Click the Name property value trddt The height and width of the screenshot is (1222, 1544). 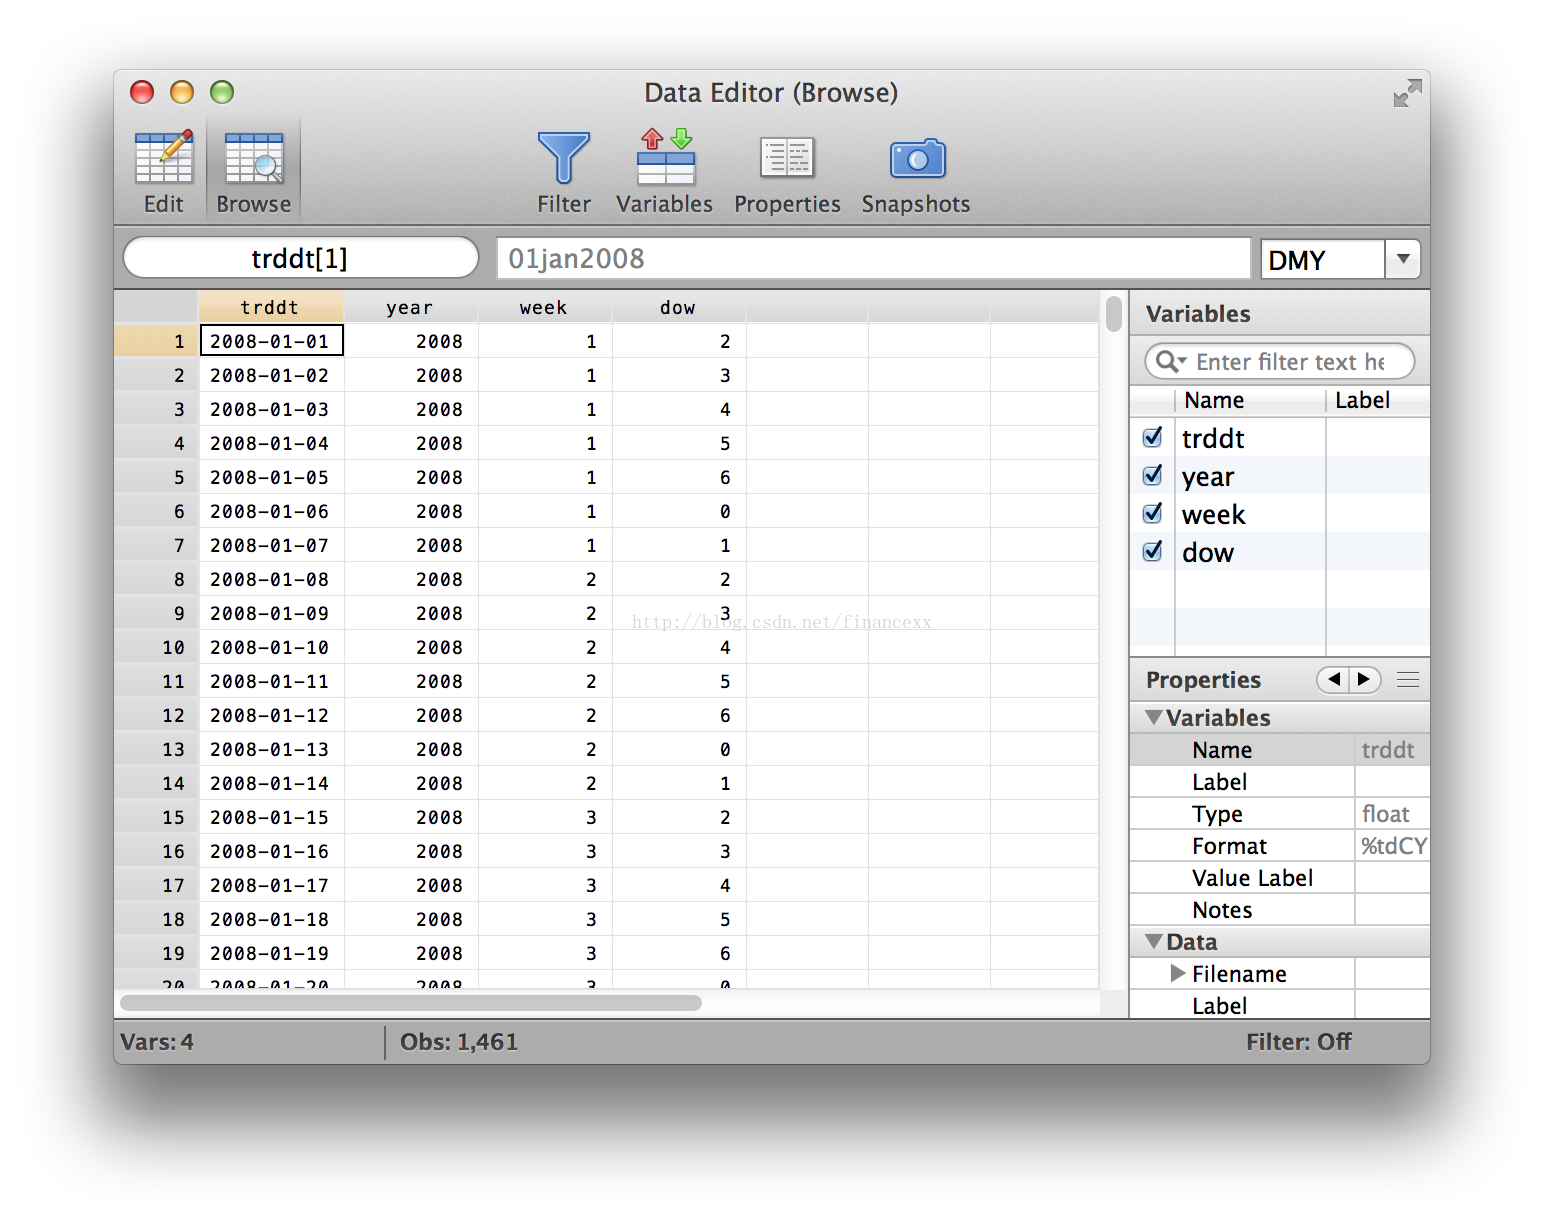click(1390, 750)
